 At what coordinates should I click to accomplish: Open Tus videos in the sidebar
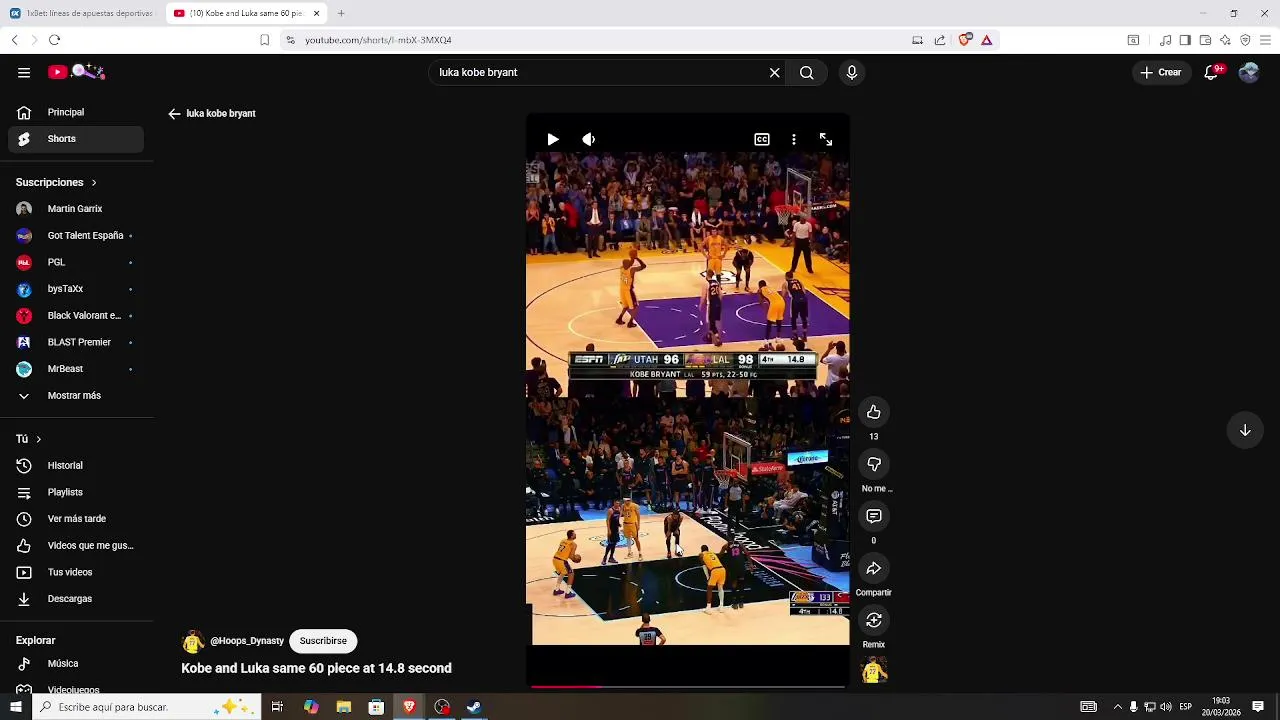point(76,572)
